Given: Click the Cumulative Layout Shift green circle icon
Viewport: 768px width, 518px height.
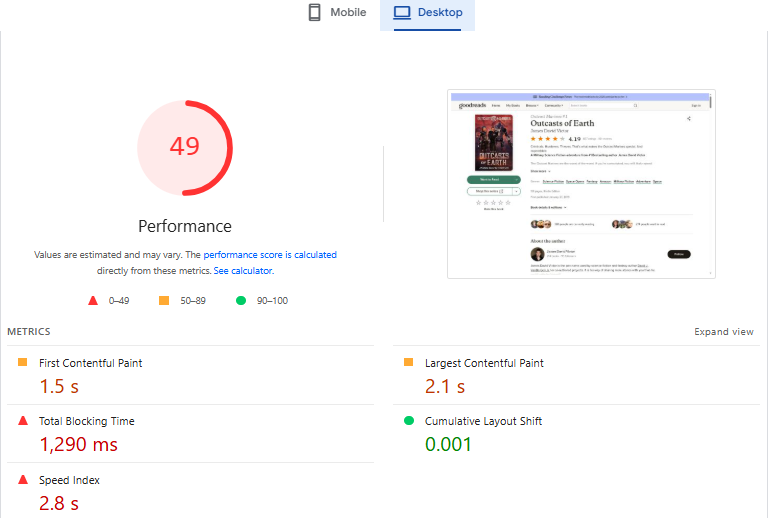Looking at the screenshot, I should click(409, 420).
